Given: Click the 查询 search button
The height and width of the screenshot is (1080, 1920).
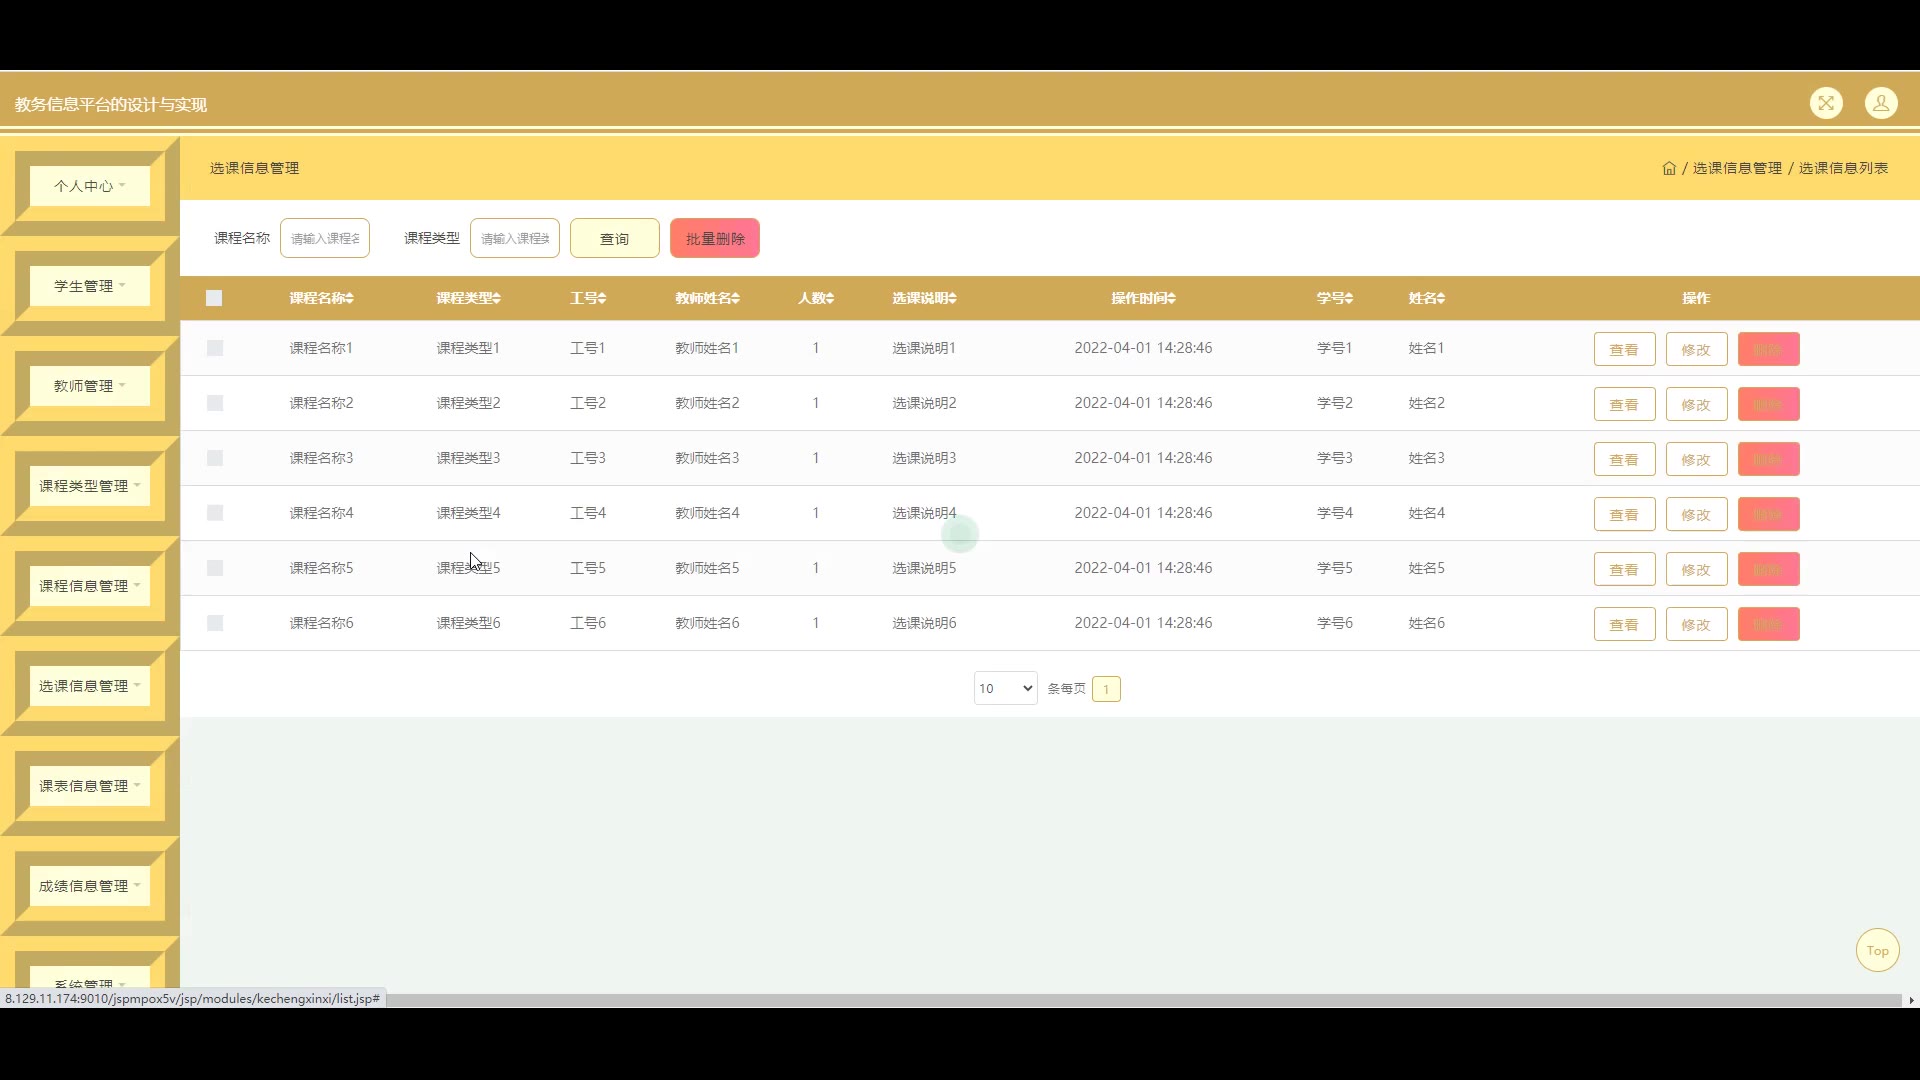Looking at the screenshot, I should pos(615,238).
